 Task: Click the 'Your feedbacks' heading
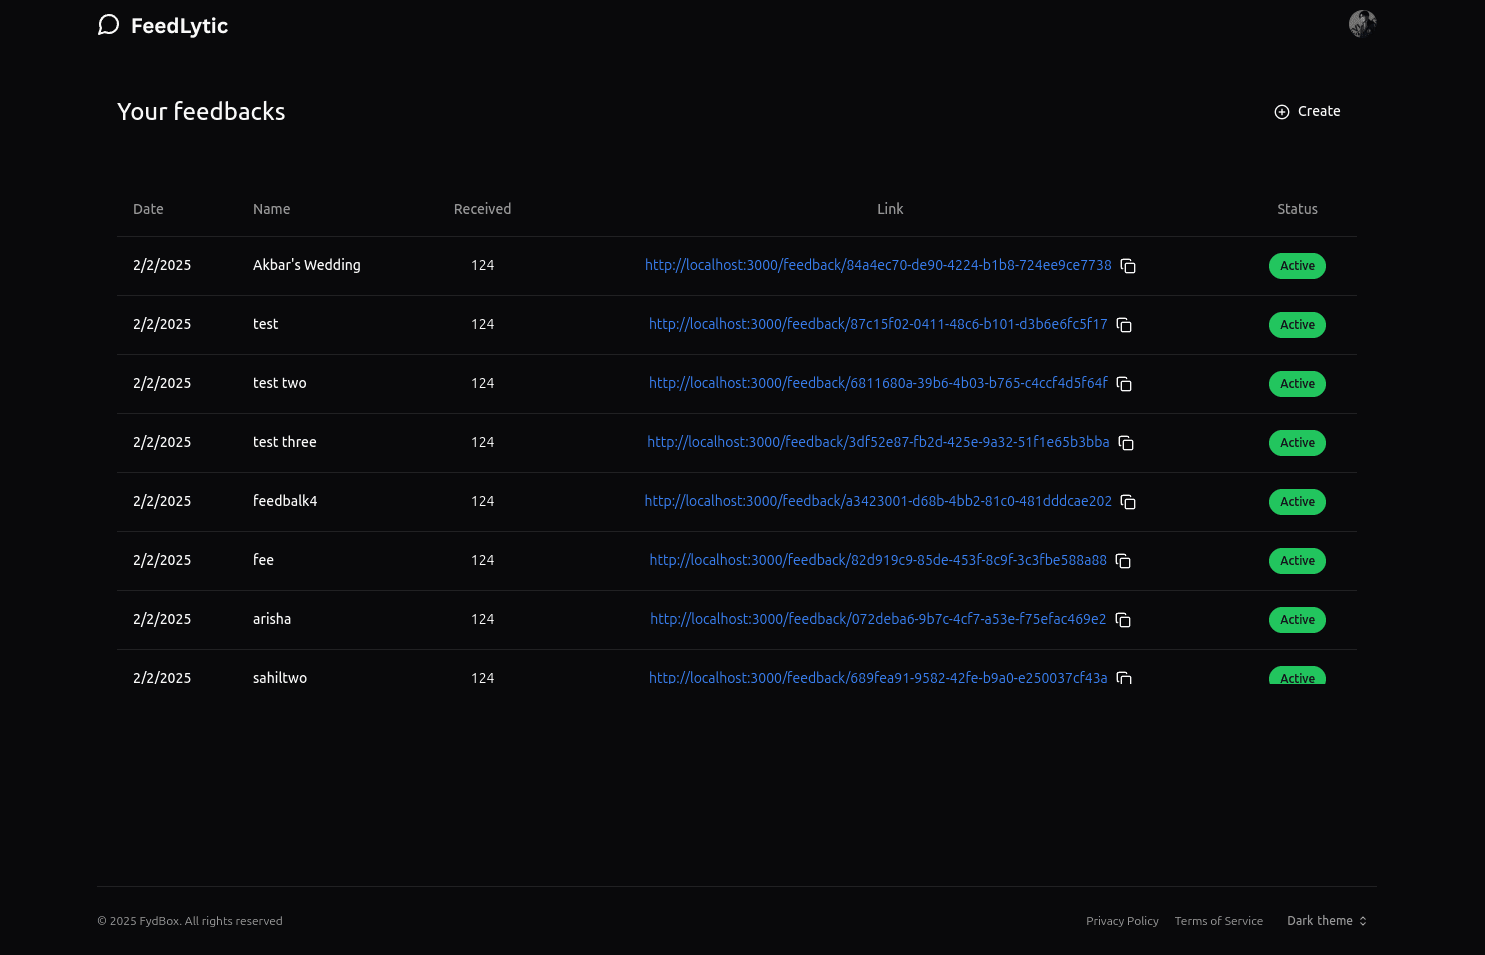click(201, 111)
